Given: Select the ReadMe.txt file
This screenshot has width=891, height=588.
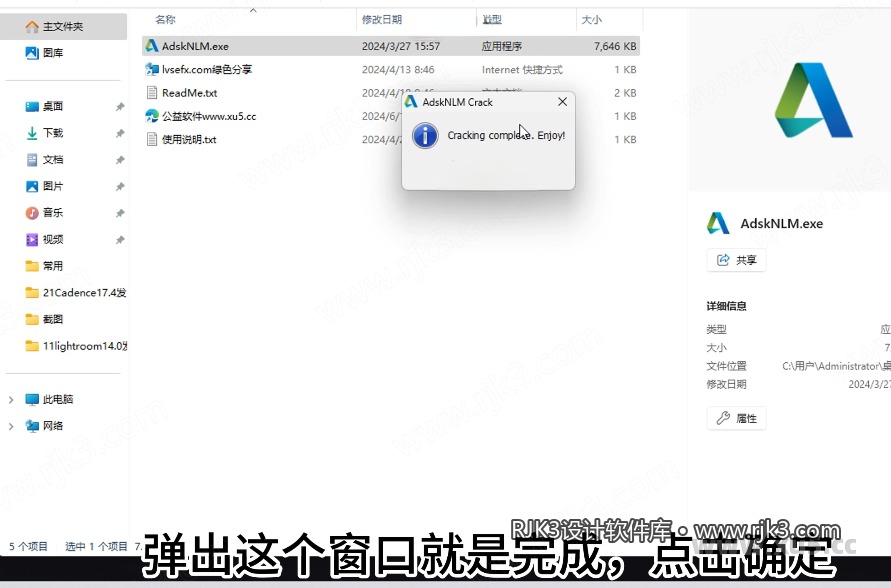Looking at the screenshot, I should 189,93.
